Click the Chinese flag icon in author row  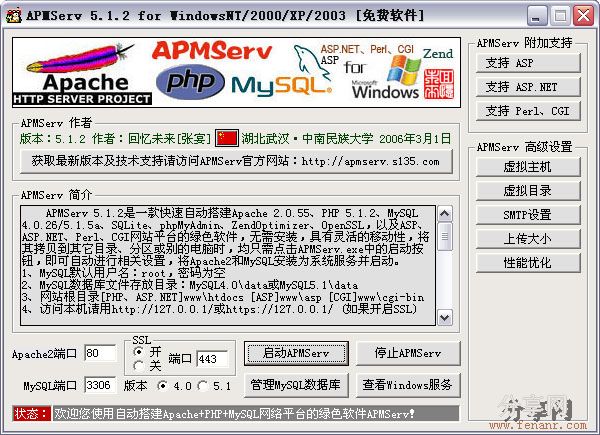[x=227, y=138]
